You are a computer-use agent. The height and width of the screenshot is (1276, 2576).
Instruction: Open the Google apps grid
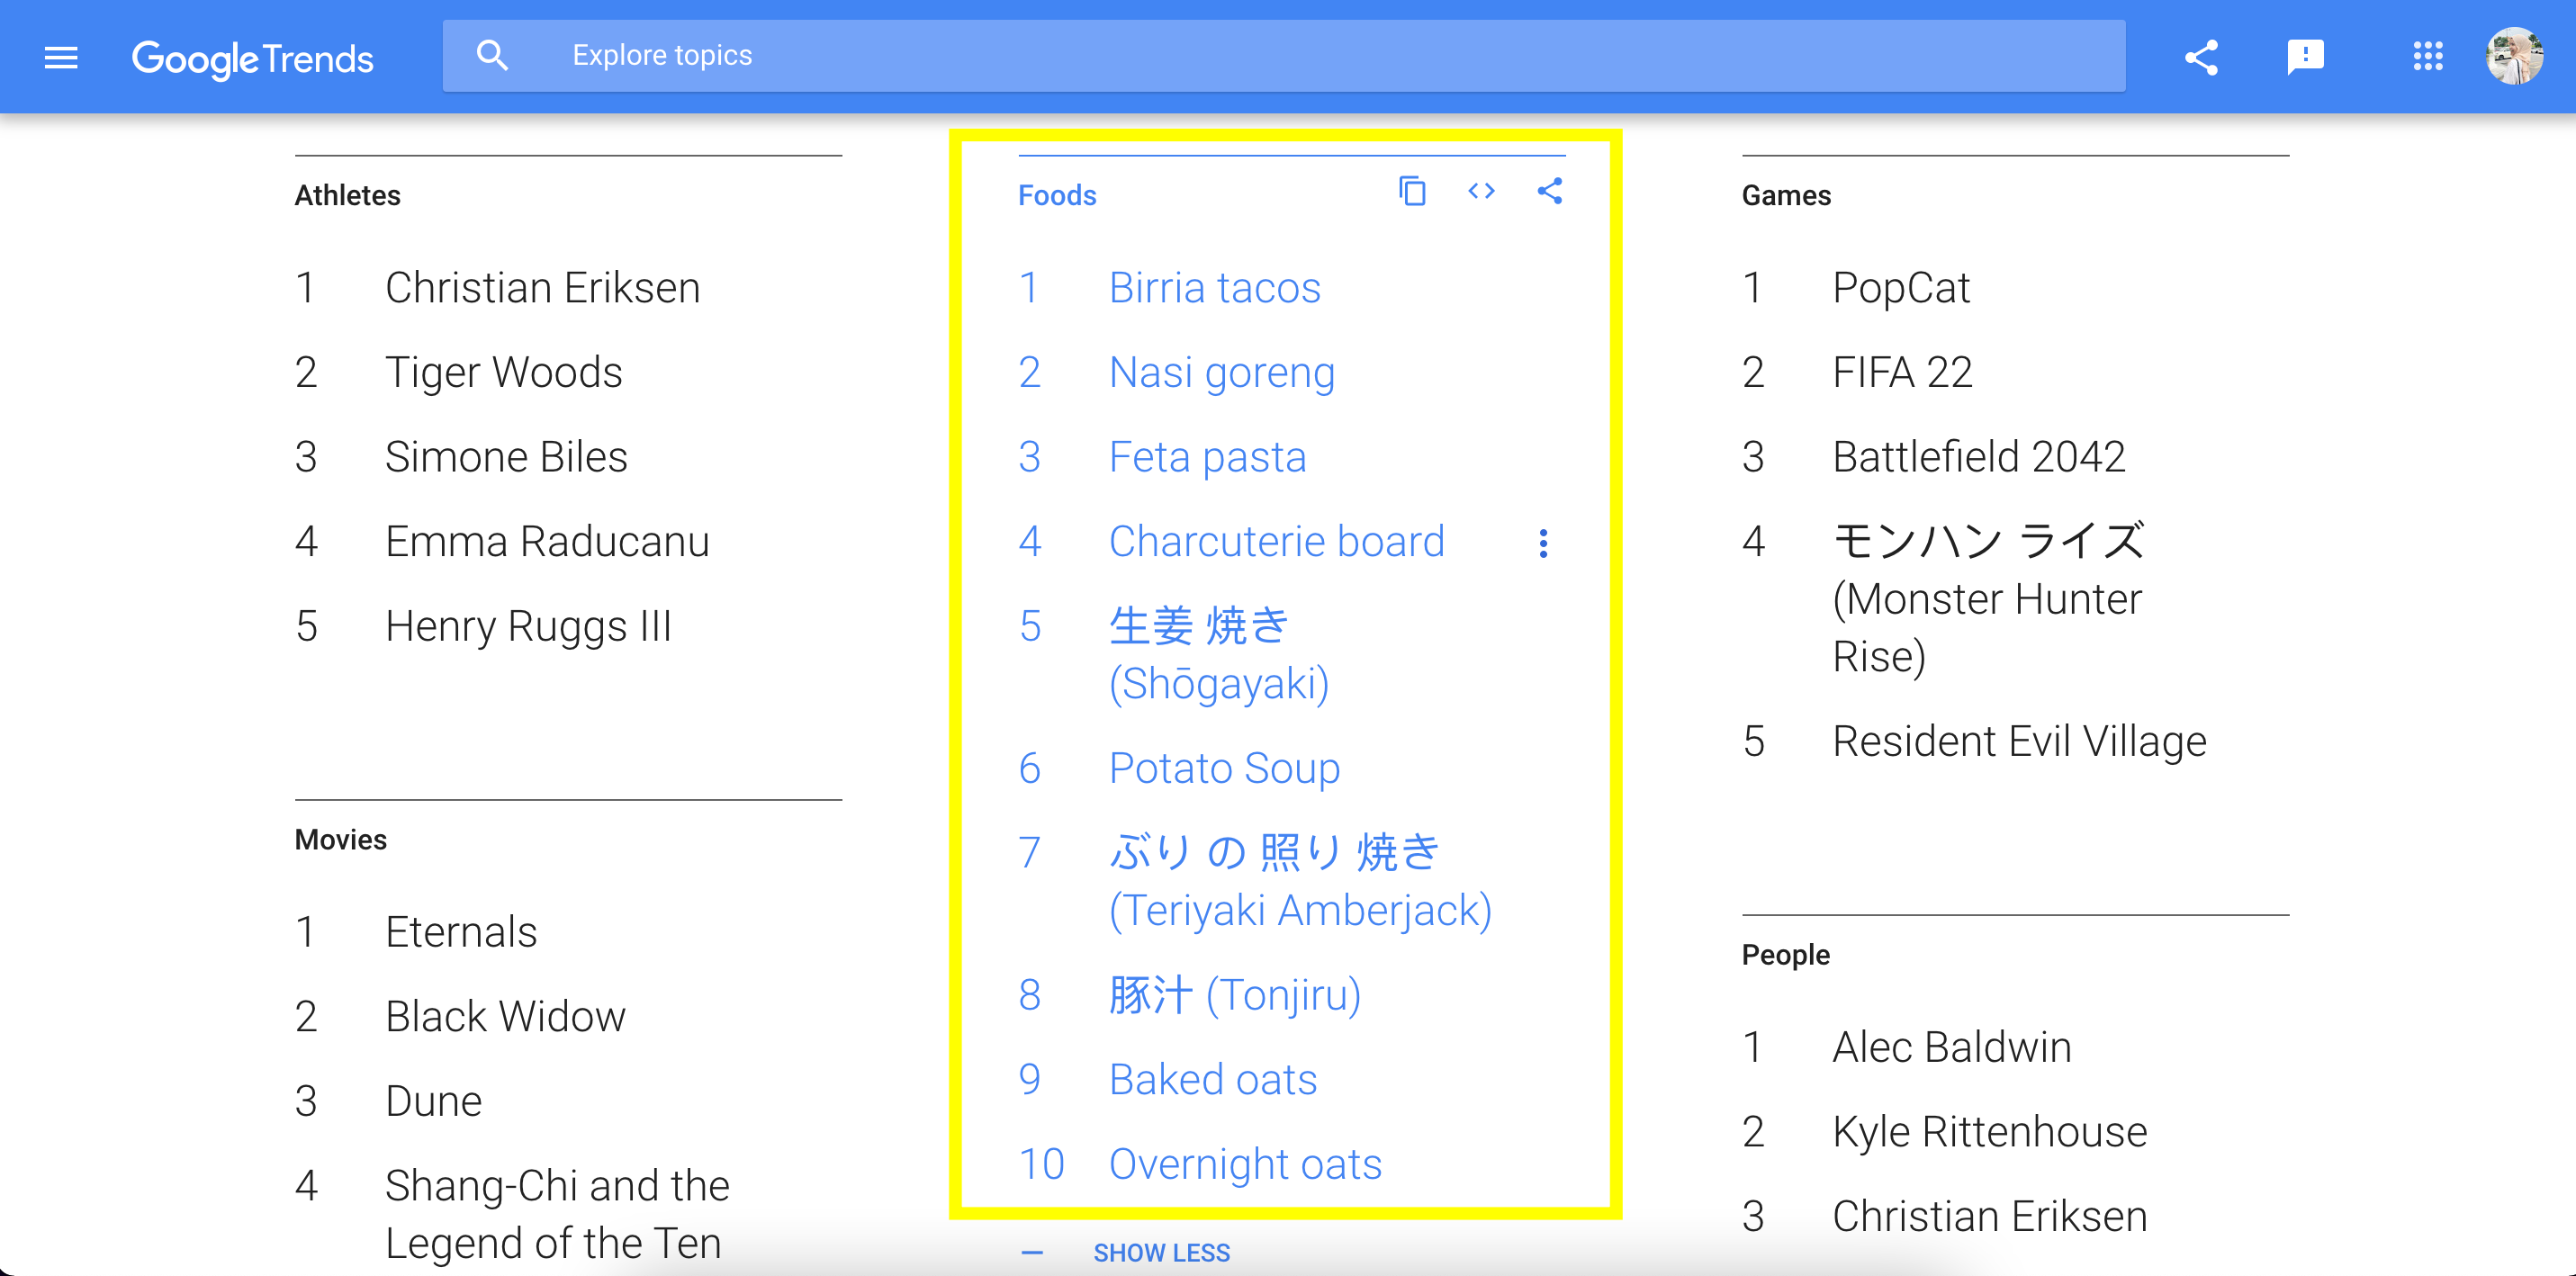coord(2428,56)
